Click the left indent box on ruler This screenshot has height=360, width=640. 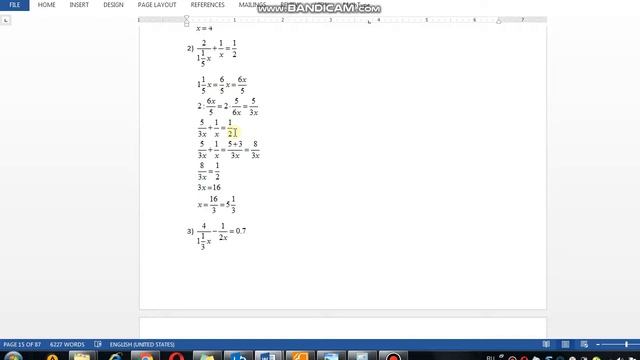tap(187, 24)
